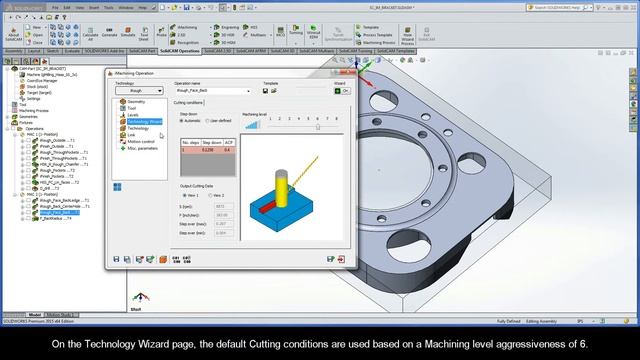This screenshot has height=360, width=640.
Task: Click the Save icon in the SolidWorks toolbar
Action: pyautogui.click(x=187, y=7)
